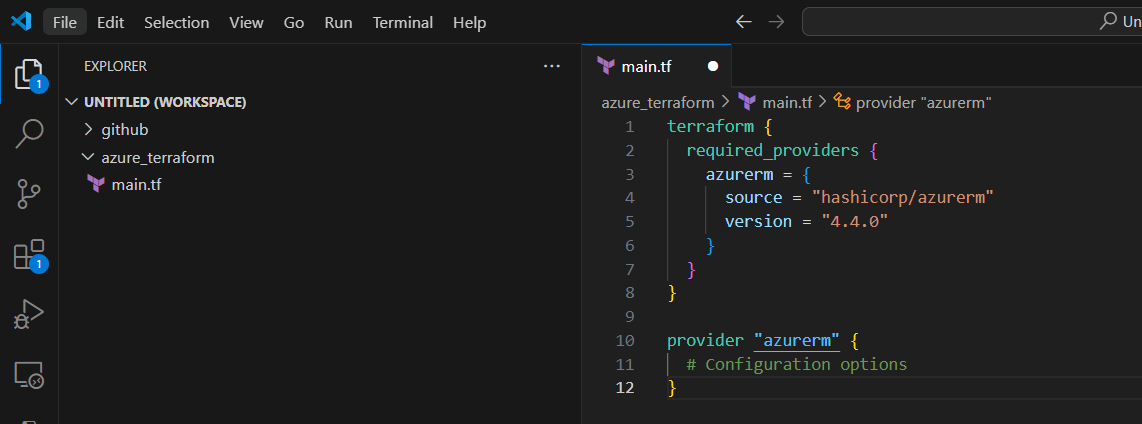
Task: Click the "version" attribute on line 5
Action: pyautogui.click(x=758, y=221)
